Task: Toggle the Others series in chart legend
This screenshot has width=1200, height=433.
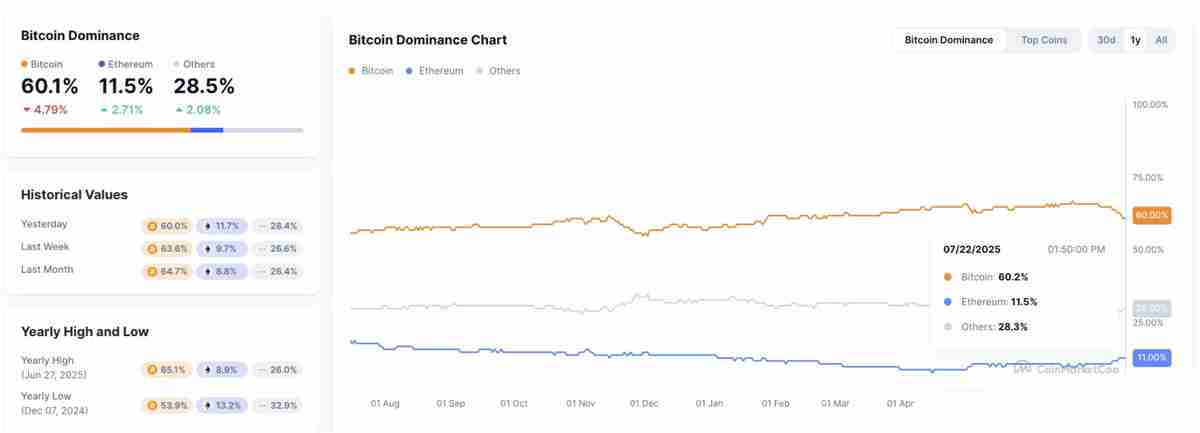Action: click(498, 71)
